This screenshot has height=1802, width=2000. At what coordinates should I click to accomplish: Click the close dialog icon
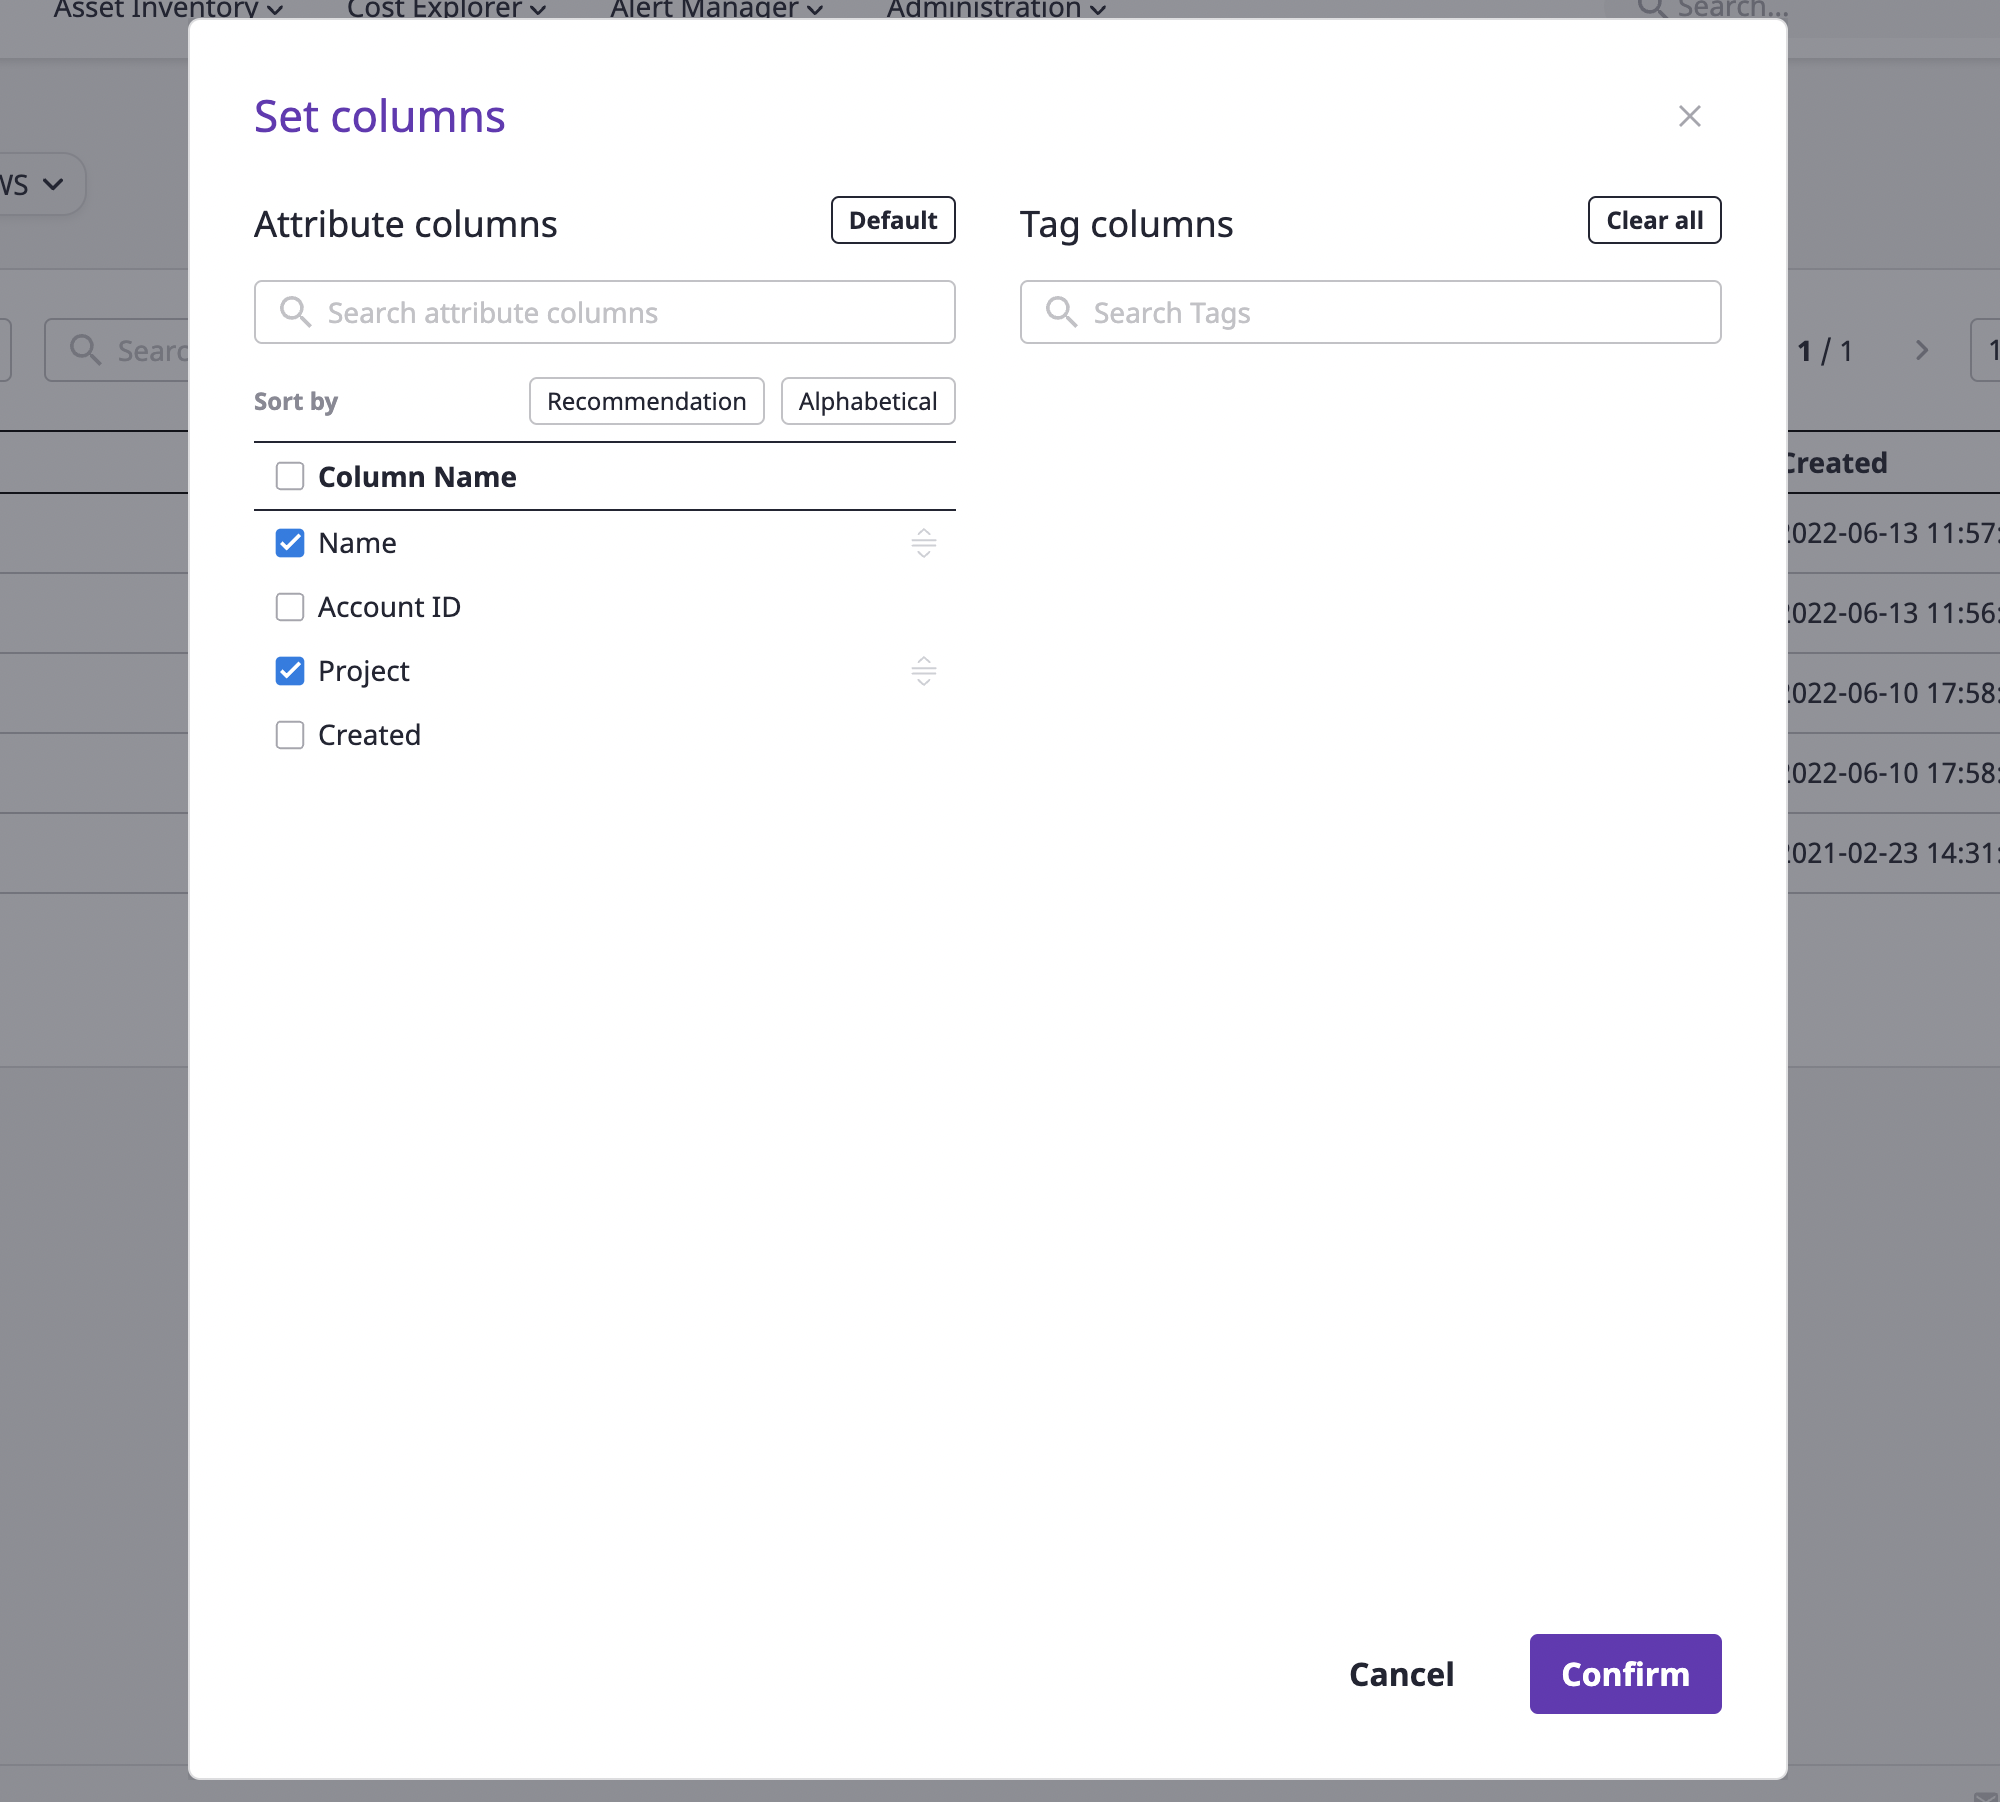tap(1687, 115)
